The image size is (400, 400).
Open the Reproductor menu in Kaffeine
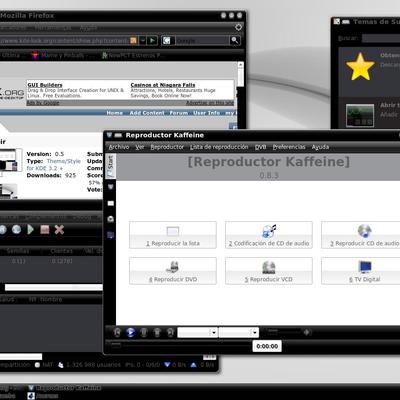167,147
